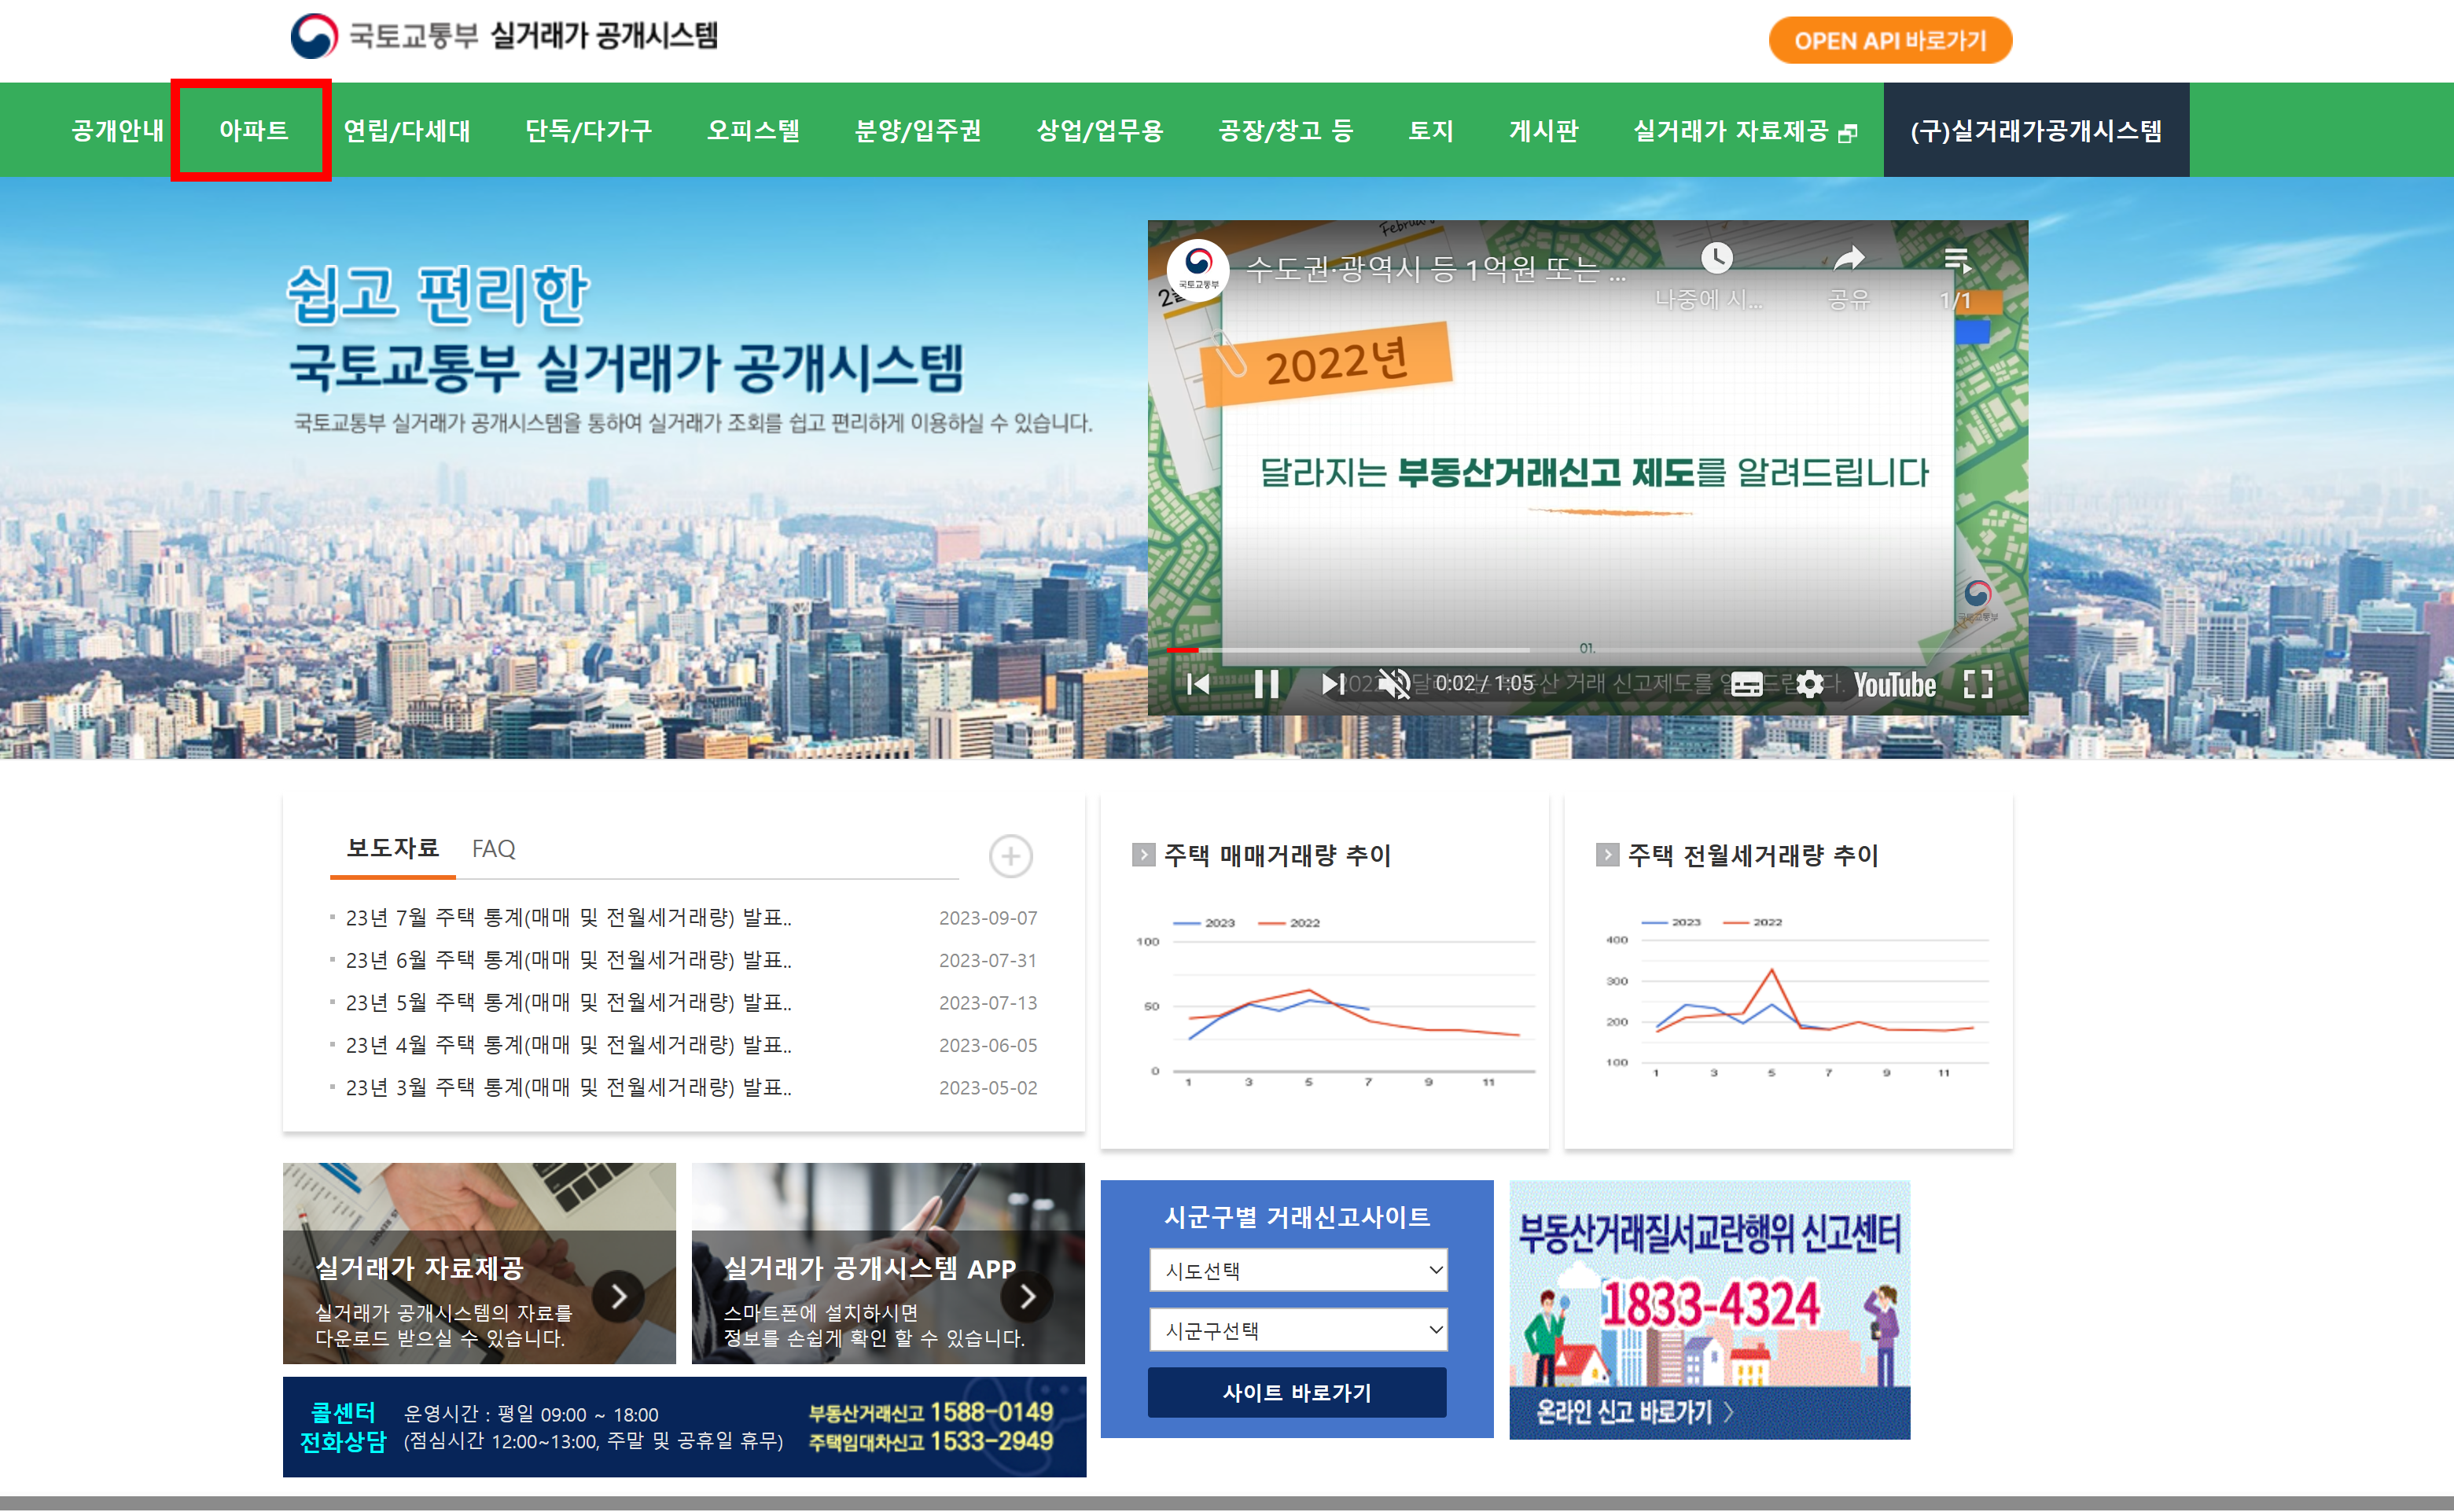Skip to next video

pyautogui.click(x=1331, y=684)
